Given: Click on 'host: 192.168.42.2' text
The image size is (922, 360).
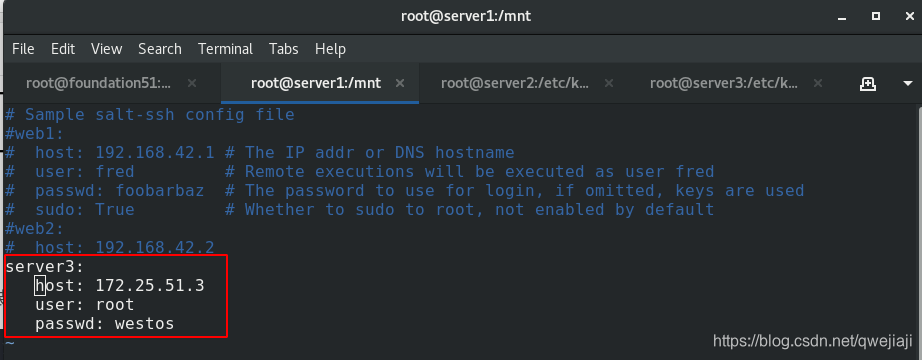Looking at the screenshot, I should coord(124,247).
